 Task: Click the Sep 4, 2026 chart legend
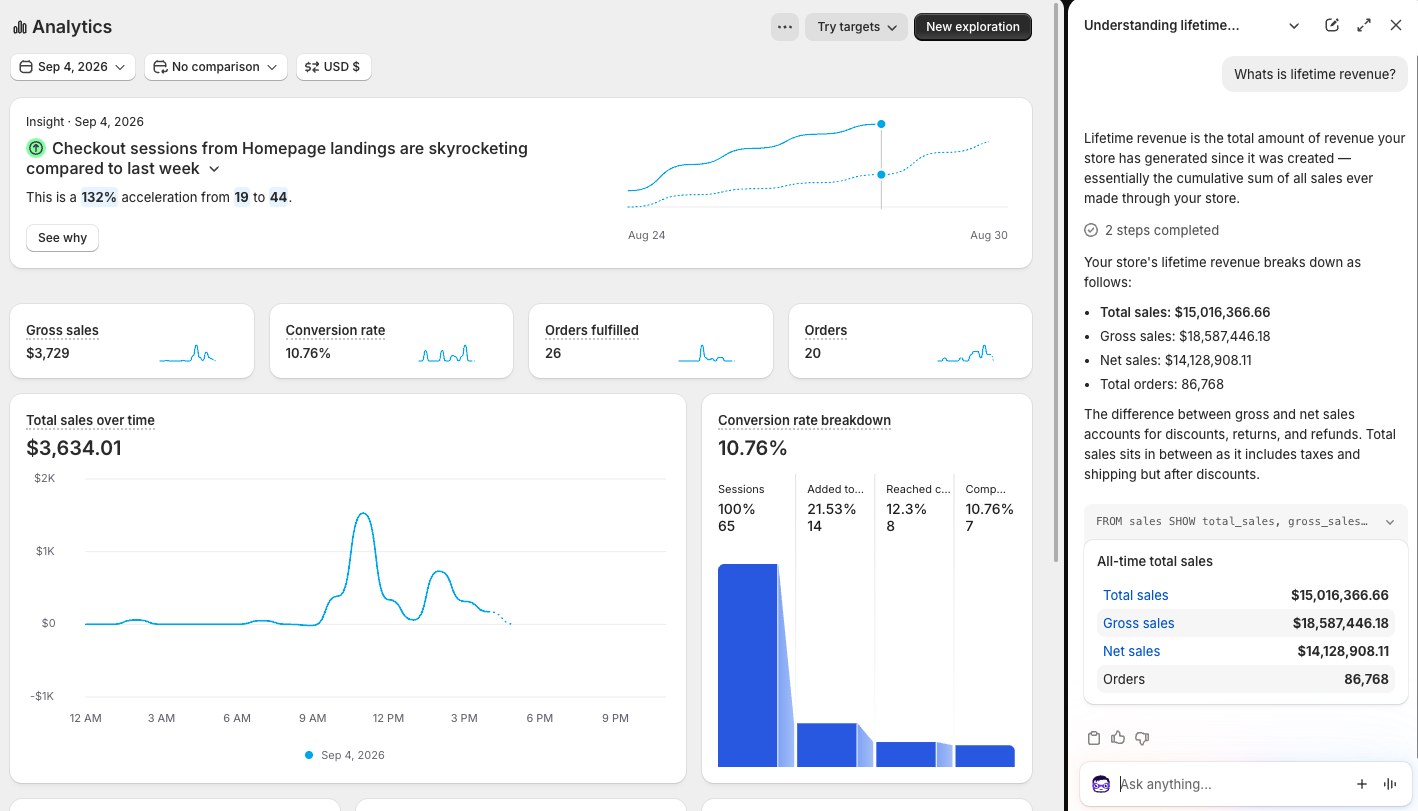344,755
